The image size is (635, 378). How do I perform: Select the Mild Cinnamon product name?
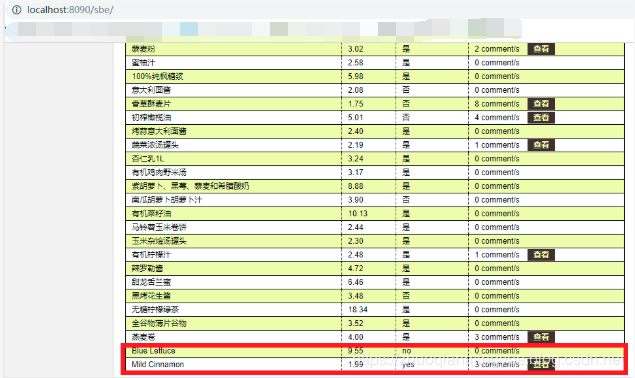pyautogui.click(x=158, y=364)
